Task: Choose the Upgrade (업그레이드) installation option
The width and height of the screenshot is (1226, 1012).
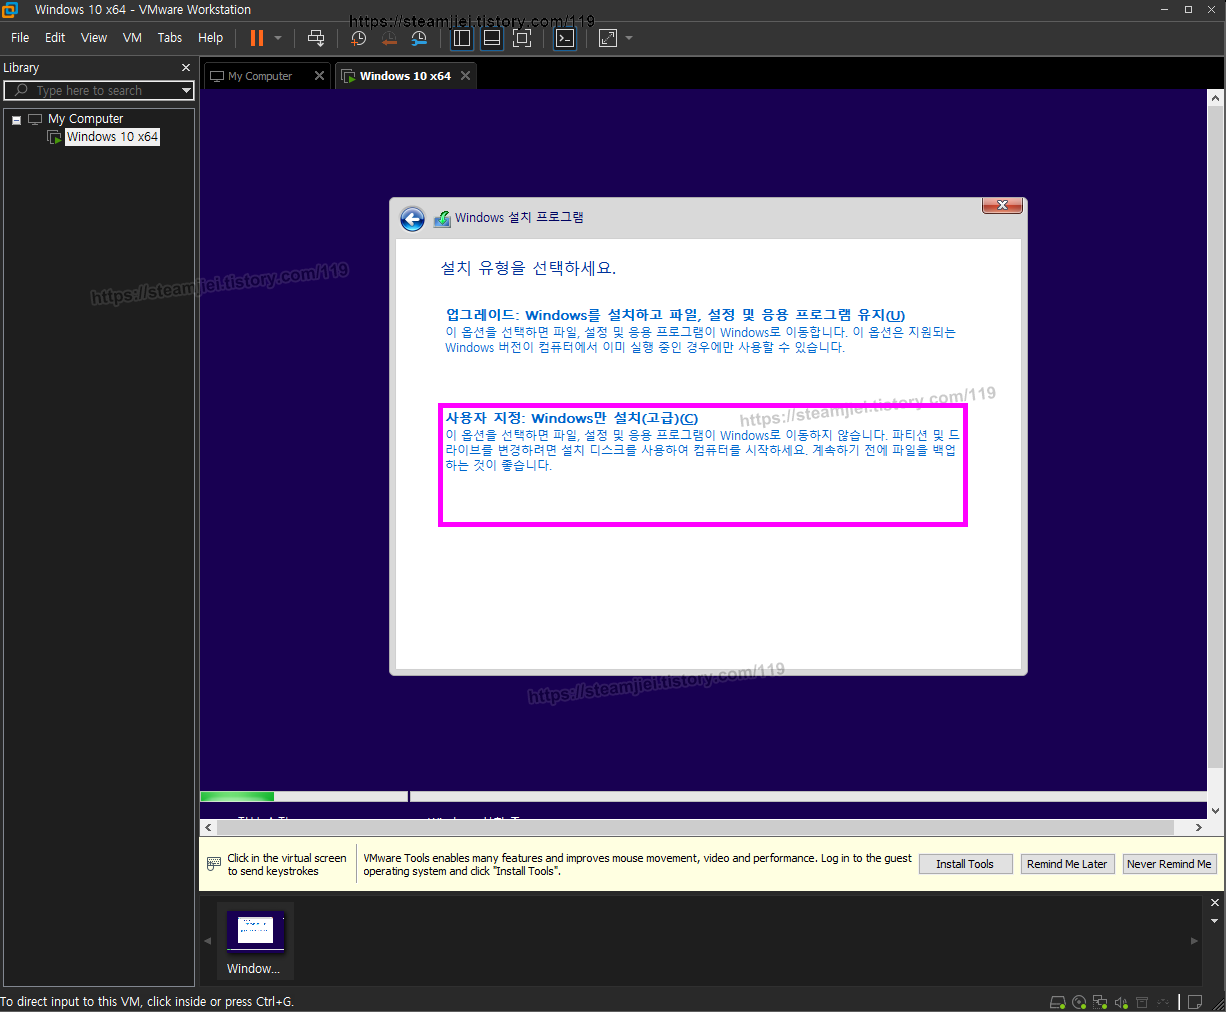Action: 700,331
